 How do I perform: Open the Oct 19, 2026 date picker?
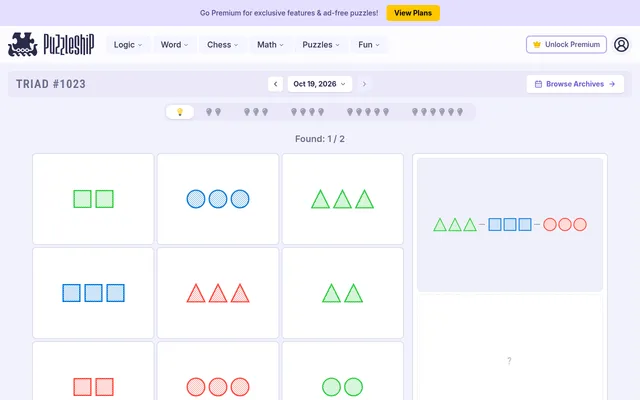320,84
